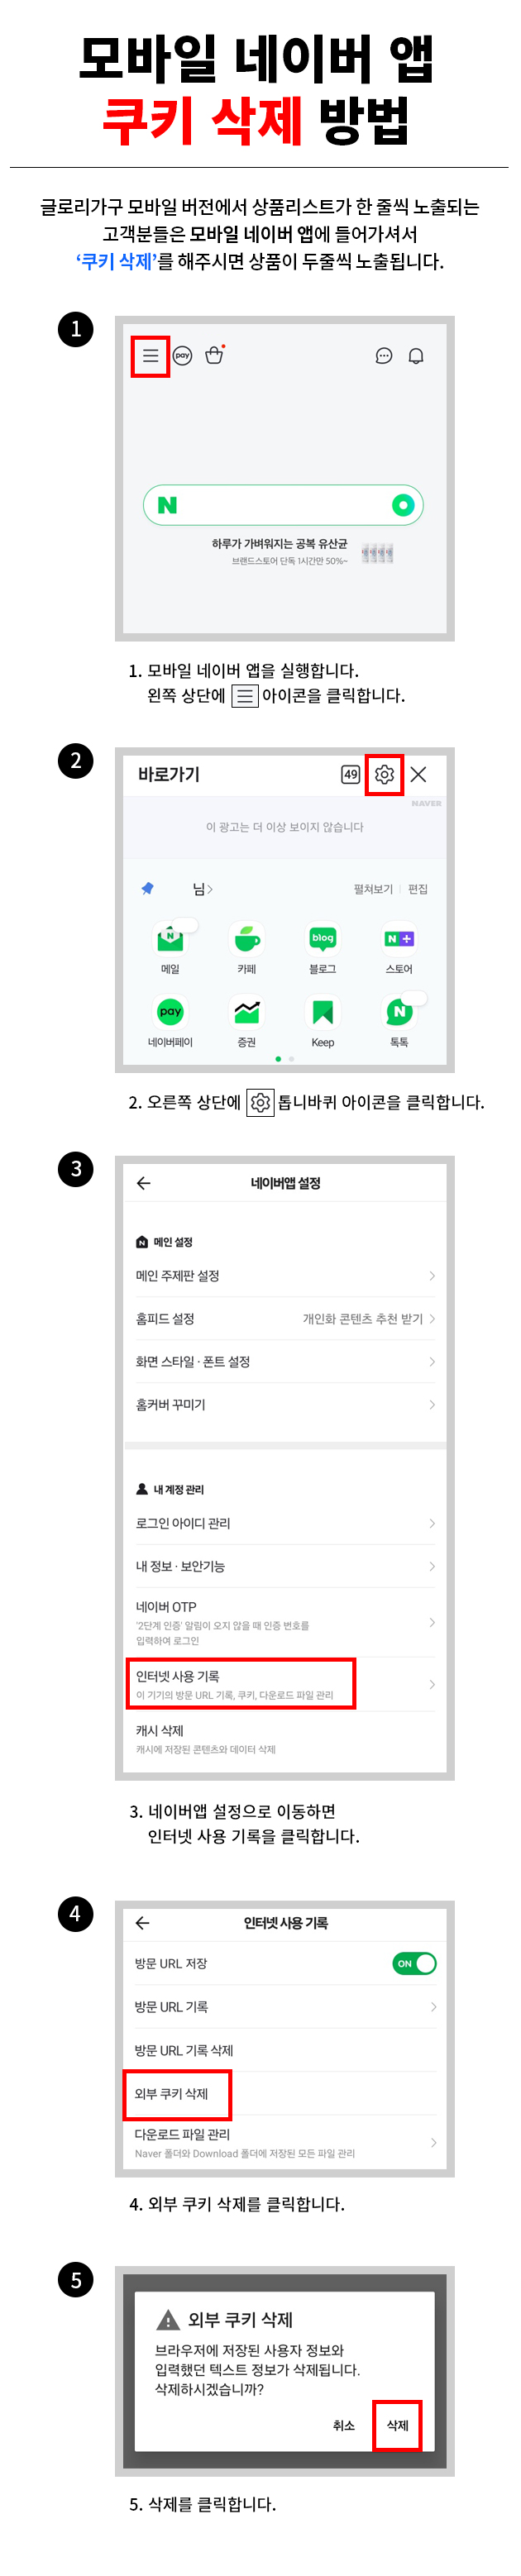Tap the green circle button in search bar

(403, 506)
